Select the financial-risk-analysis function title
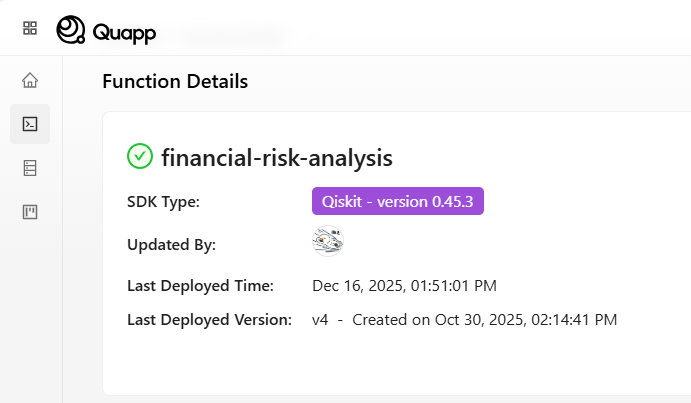Screen dimensions: 691x403 point(277,157)
